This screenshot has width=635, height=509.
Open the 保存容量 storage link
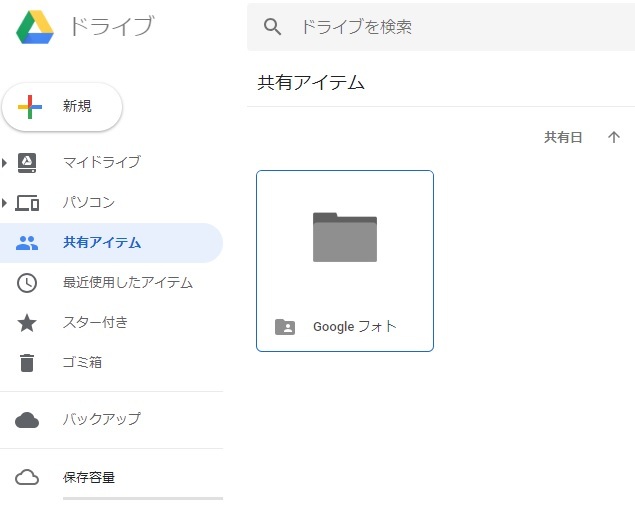89,477
